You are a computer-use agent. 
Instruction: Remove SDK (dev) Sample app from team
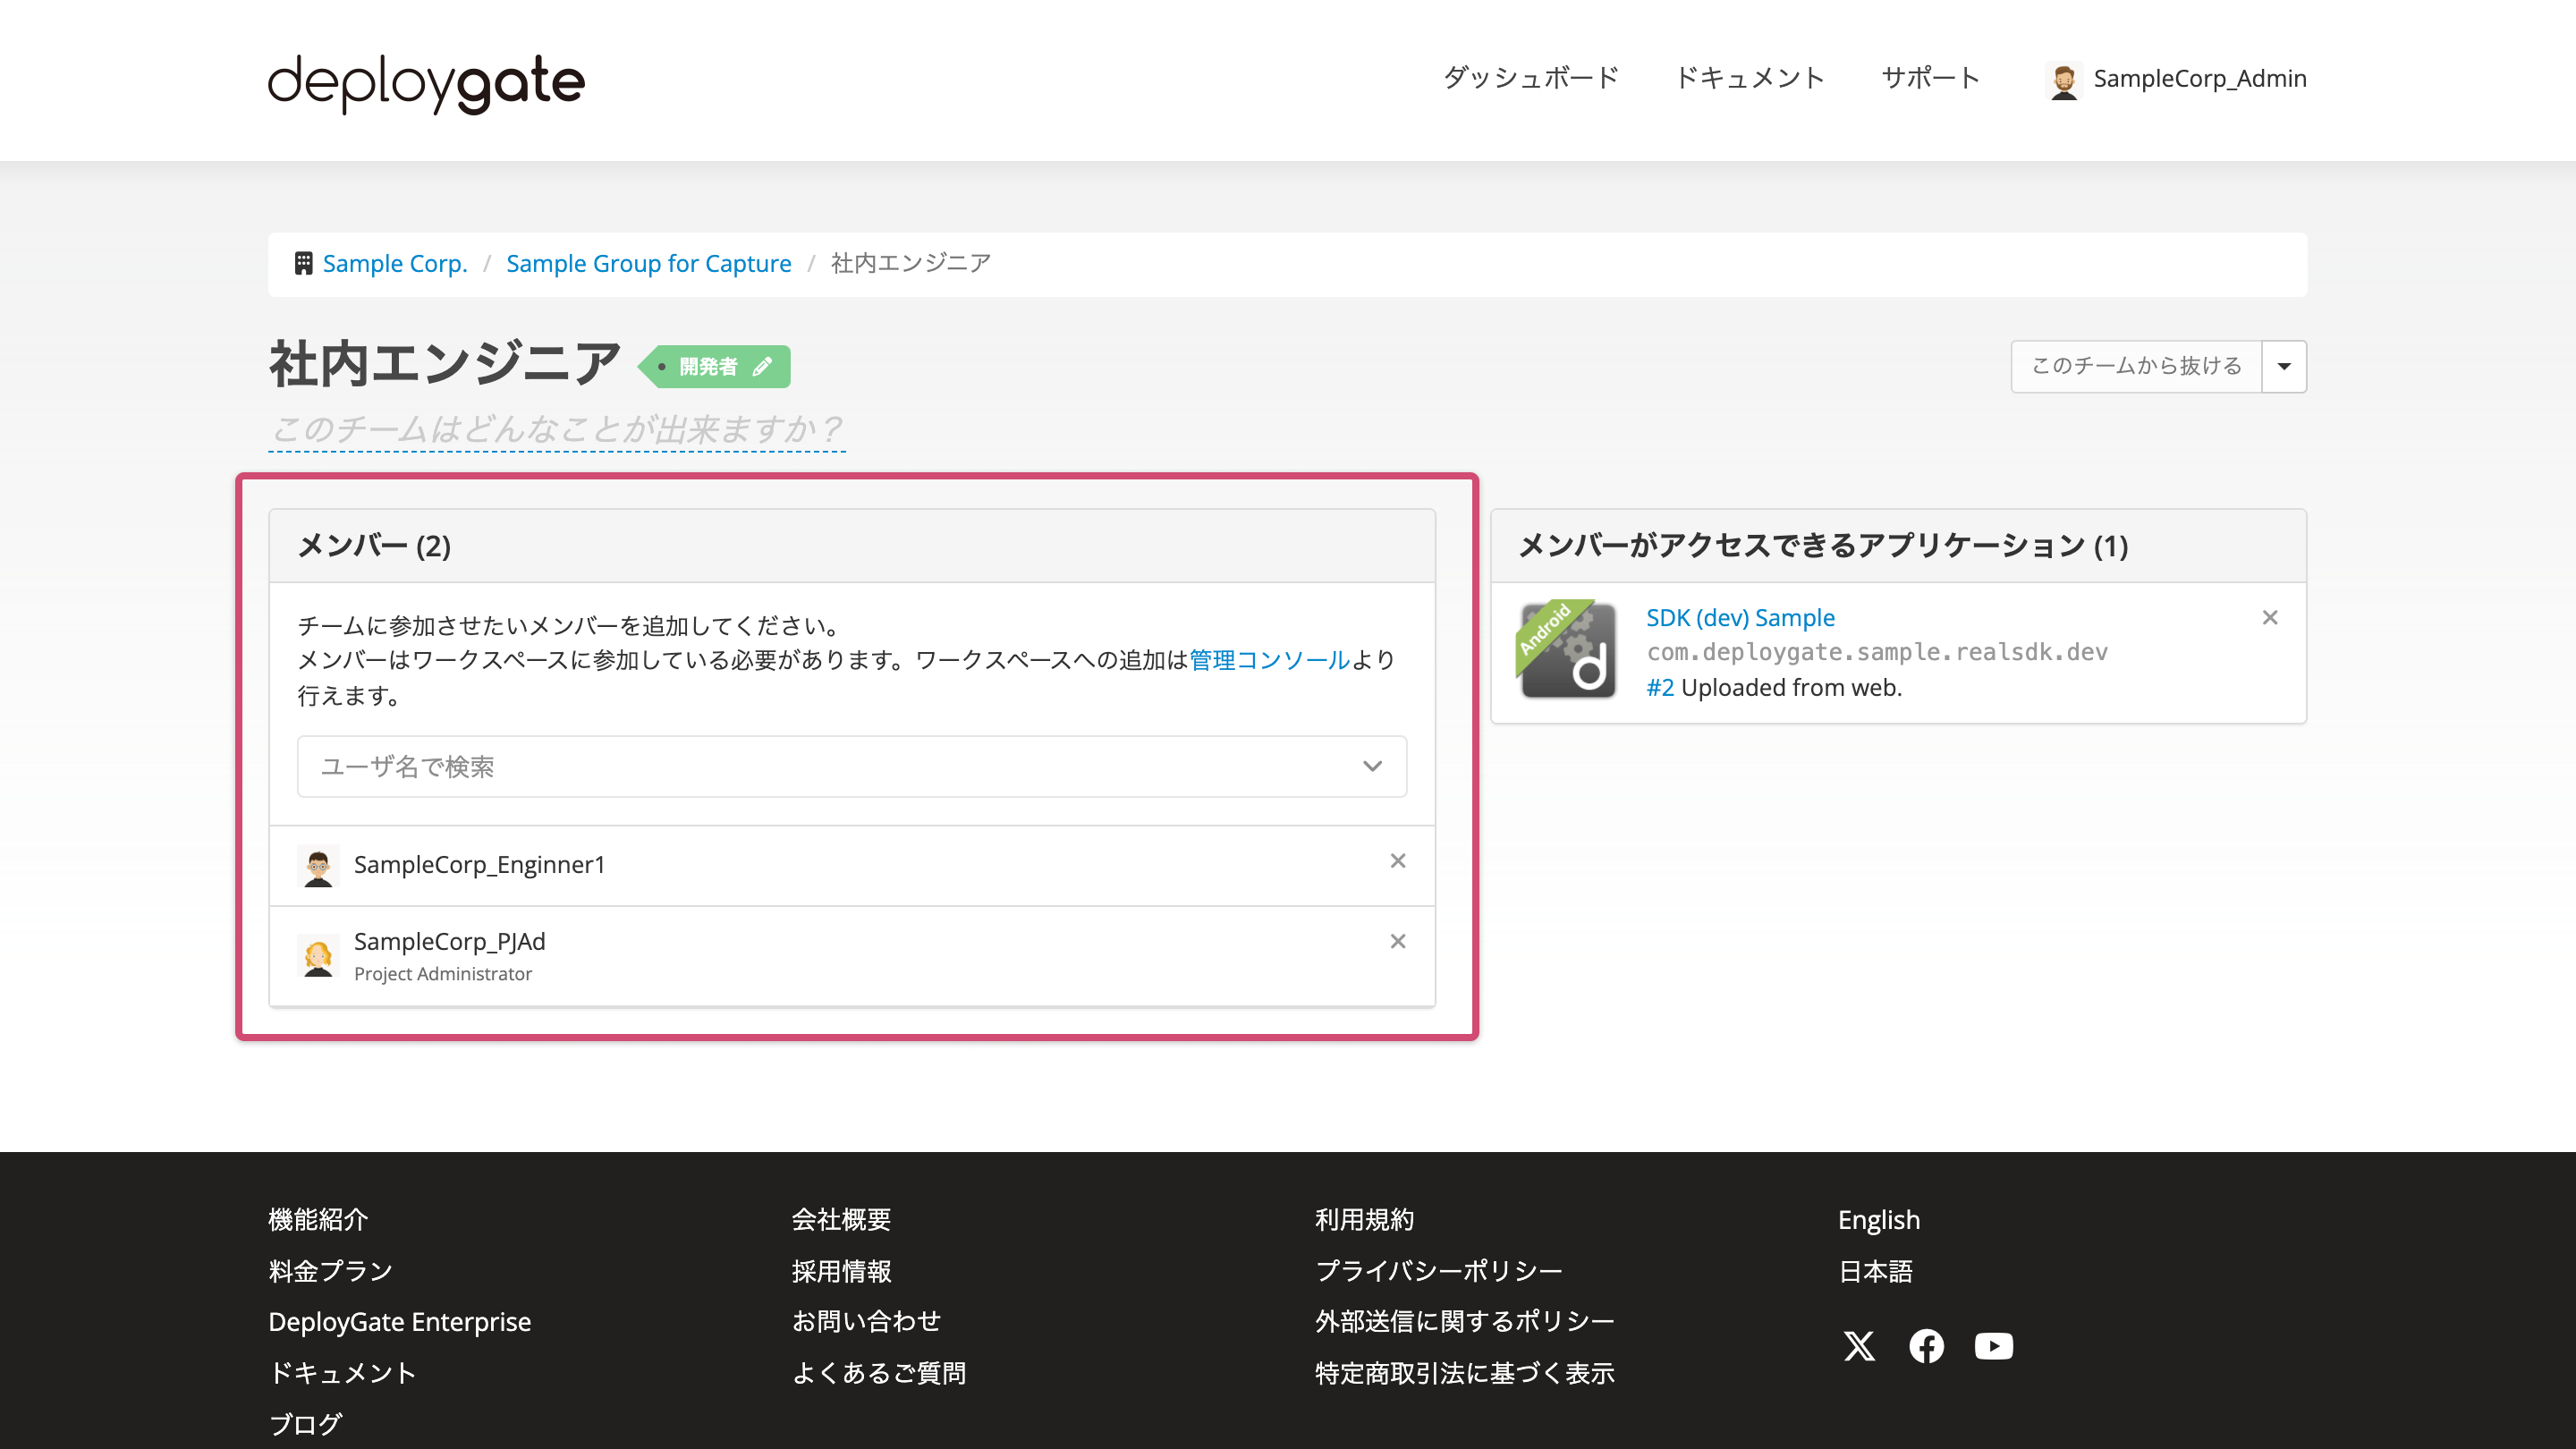(2269, 618)
